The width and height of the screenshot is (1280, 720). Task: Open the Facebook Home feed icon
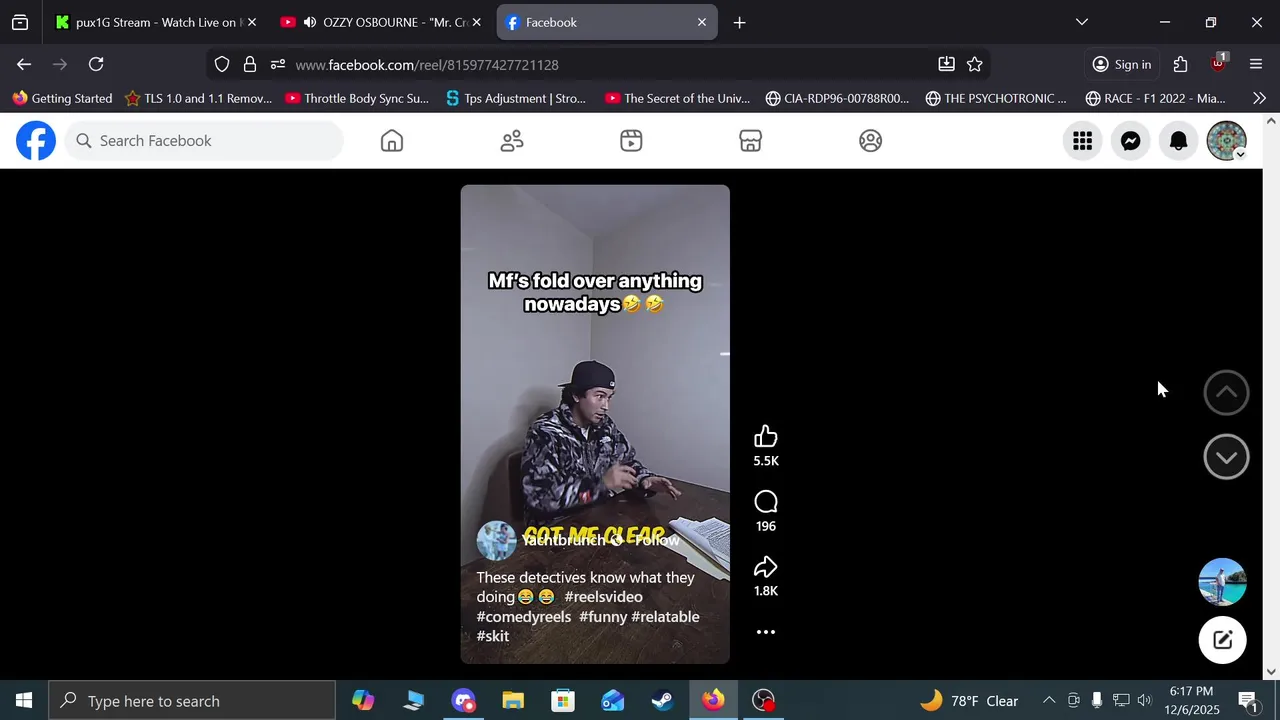click(x=392, y=141)
